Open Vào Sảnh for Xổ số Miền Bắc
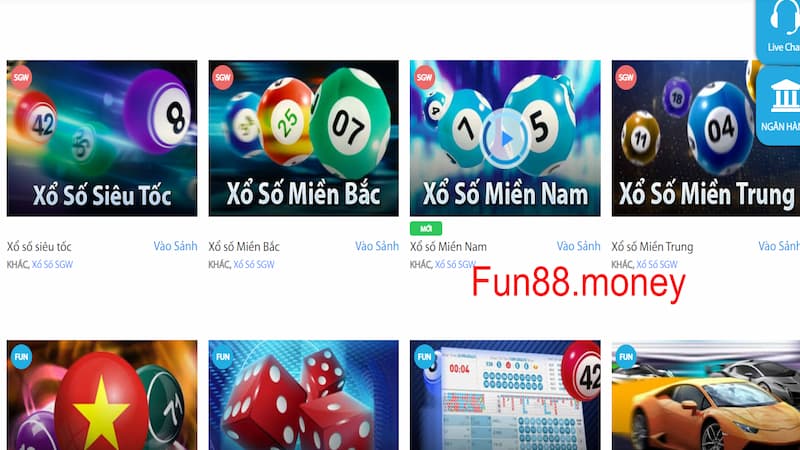This screenshot has height=450, width=800. click(x=377, y=246)
